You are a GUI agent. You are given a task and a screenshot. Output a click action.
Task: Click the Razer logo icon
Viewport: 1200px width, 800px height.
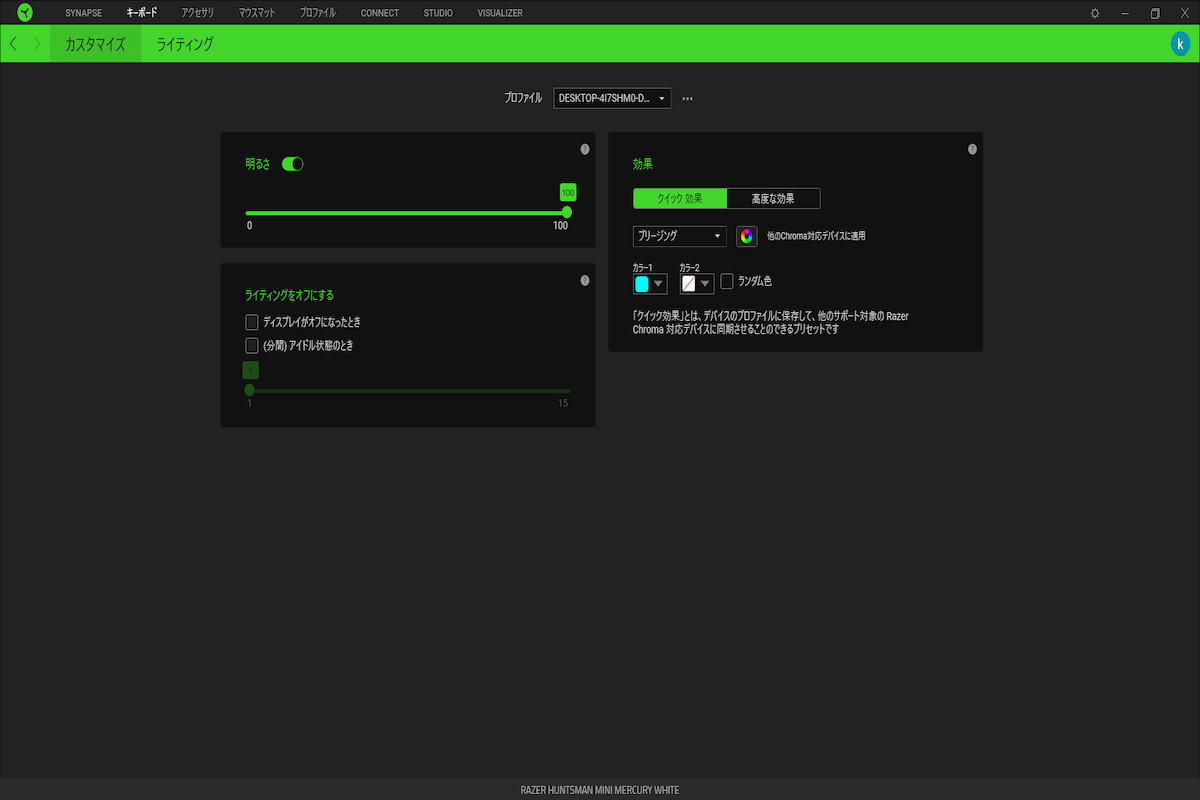click(x=25, y=13)
